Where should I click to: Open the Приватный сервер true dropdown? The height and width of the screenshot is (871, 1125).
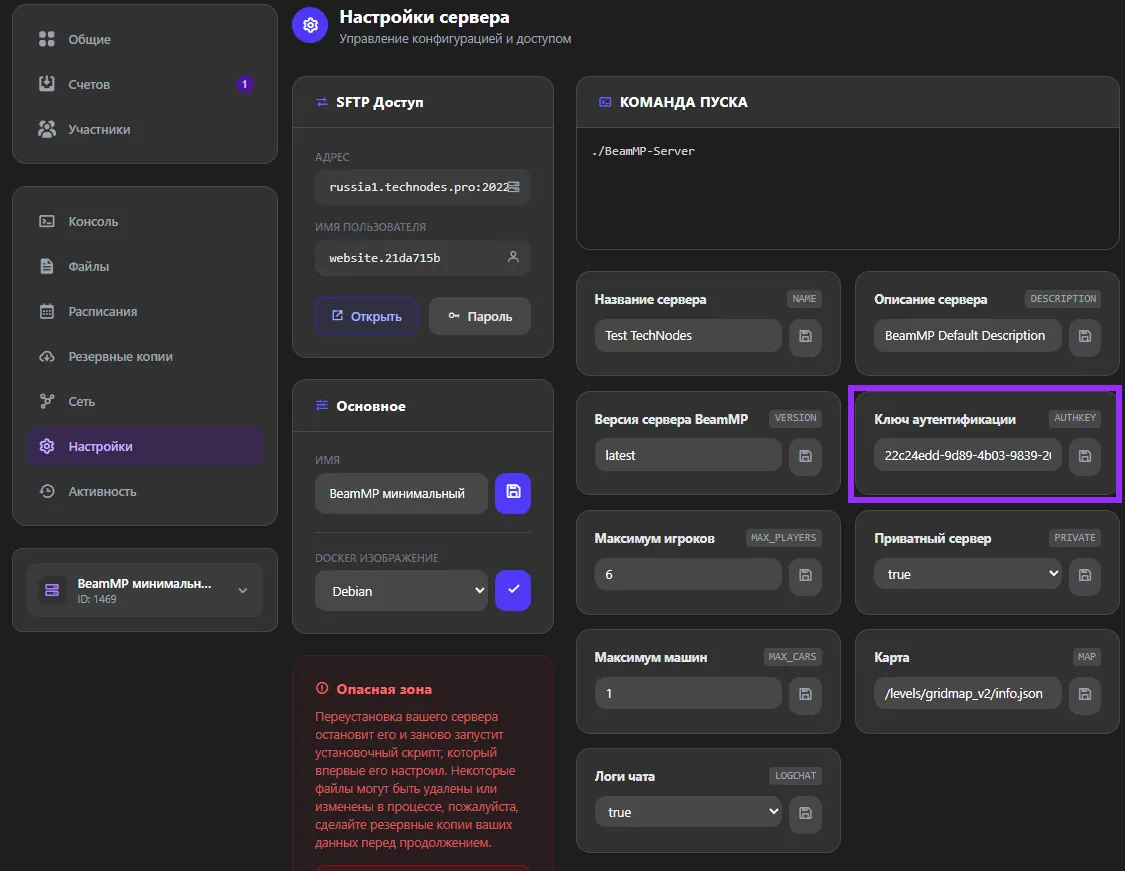pos(967,574)
